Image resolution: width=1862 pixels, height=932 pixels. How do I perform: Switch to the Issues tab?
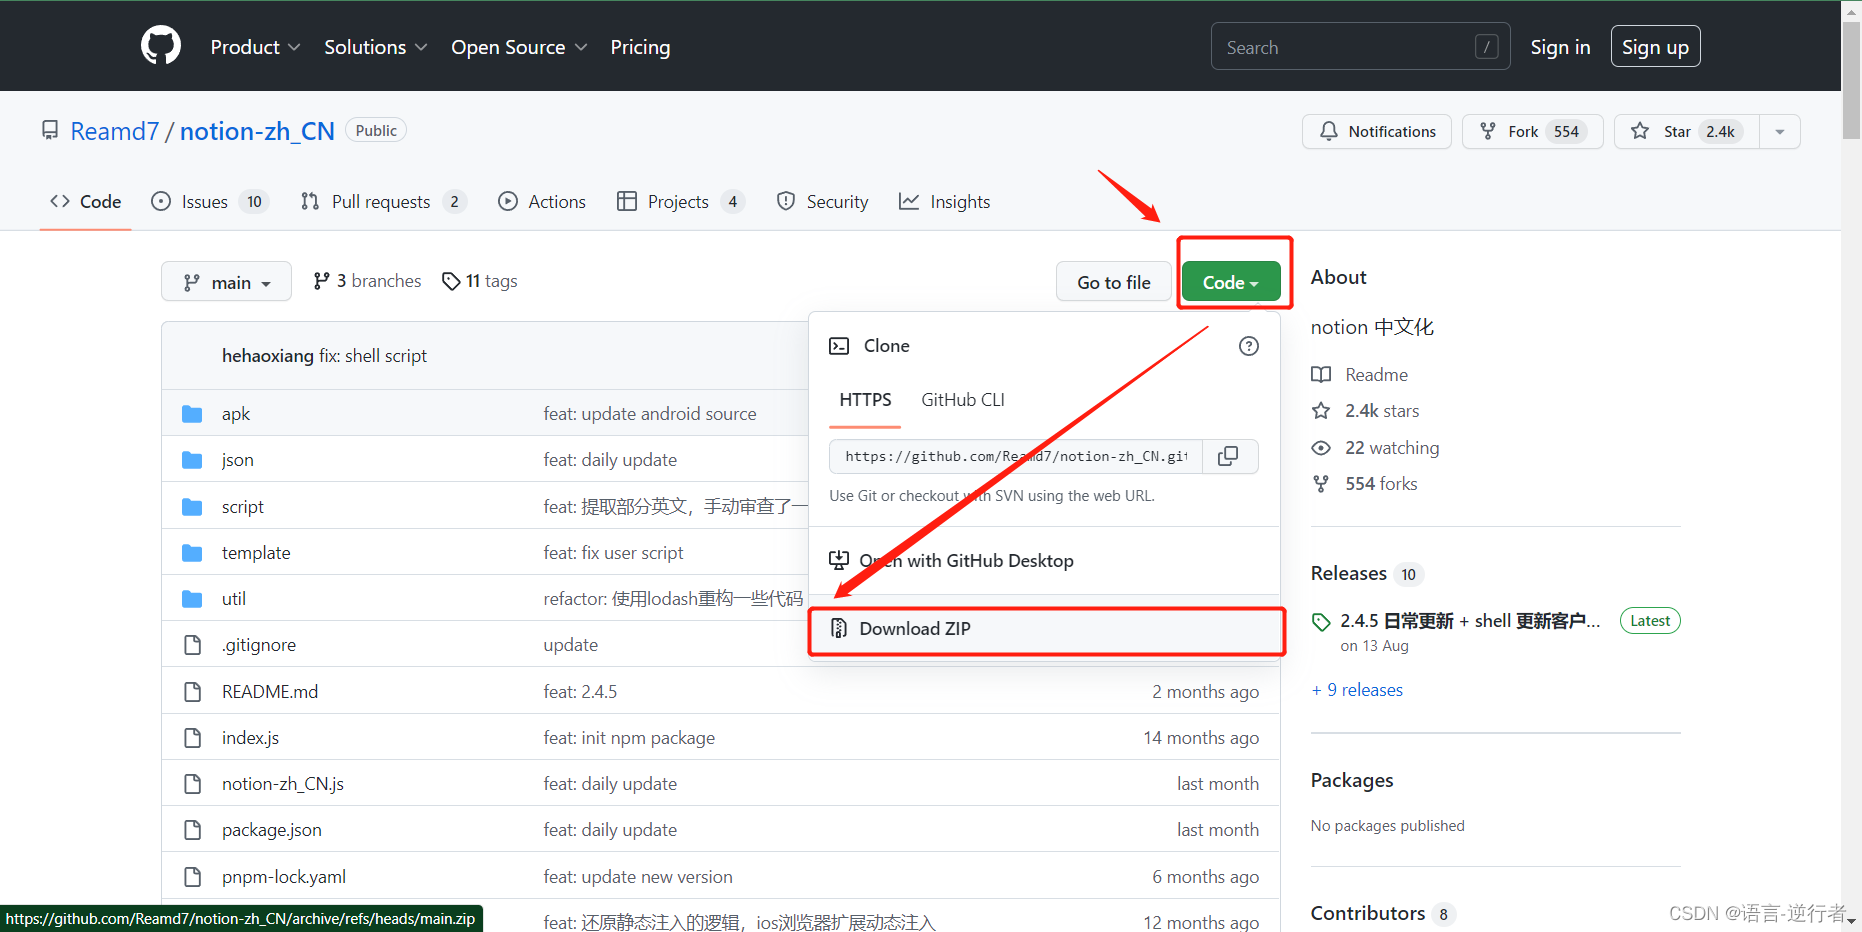(209, 202)
